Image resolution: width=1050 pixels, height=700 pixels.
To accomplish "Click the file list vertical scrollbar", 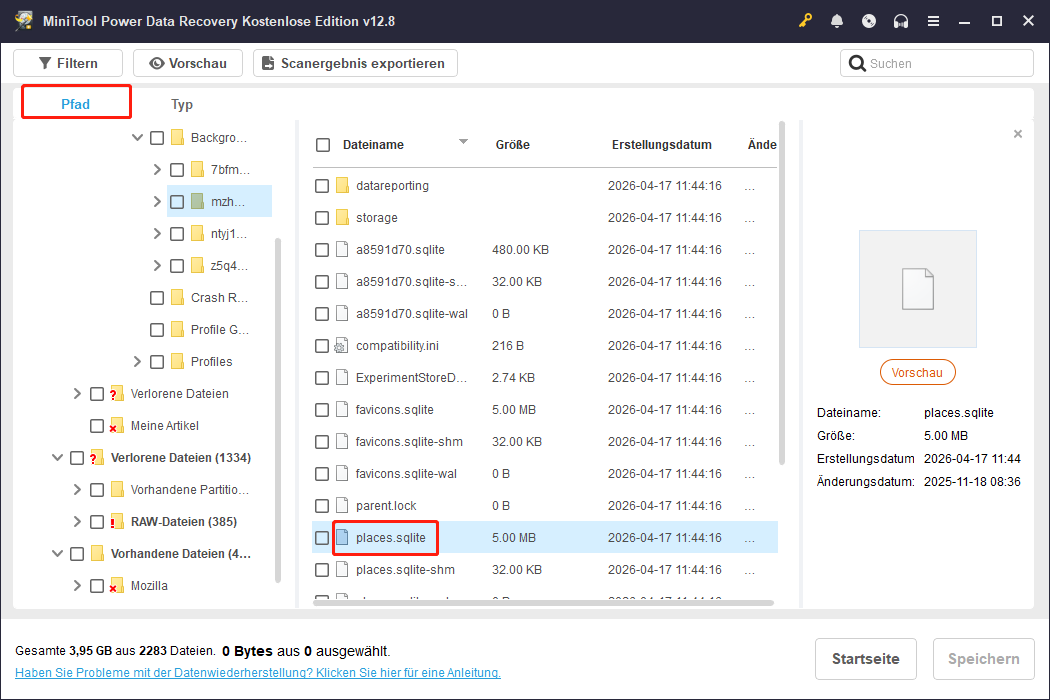I will pyautogui.click(x=781, y=293).
